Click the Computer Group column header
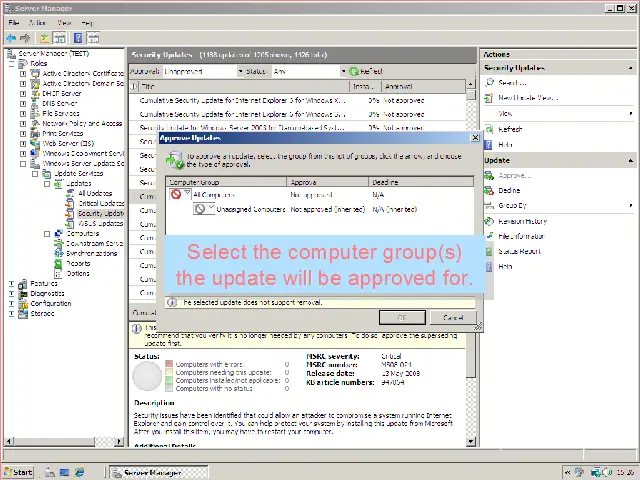Viewport: 640px width, 480px height. 226,182
